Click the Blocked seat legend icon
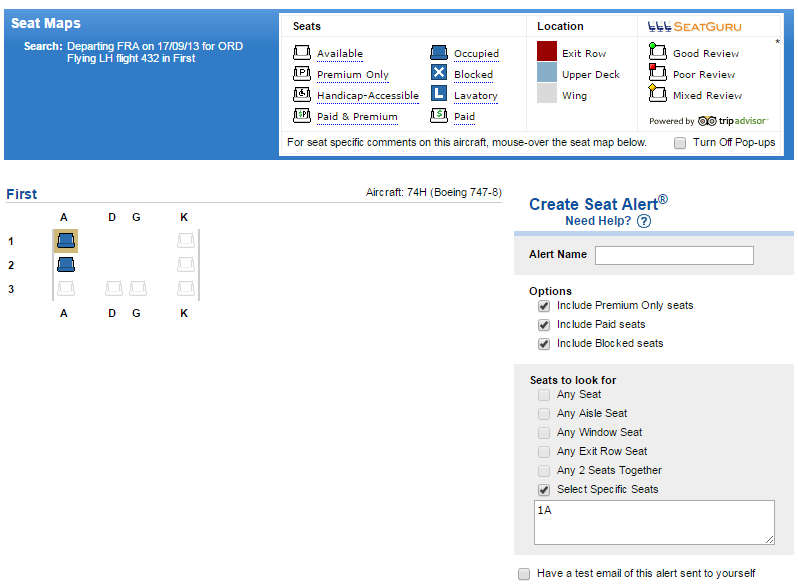Viewport: 798px width, 585px height. tap(438, 74)
